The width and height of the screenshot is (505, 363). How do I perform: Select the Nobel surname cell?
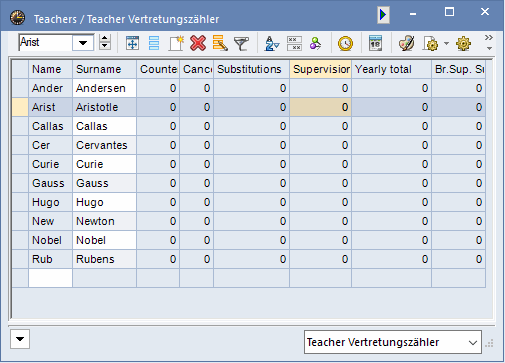[104, 240]
